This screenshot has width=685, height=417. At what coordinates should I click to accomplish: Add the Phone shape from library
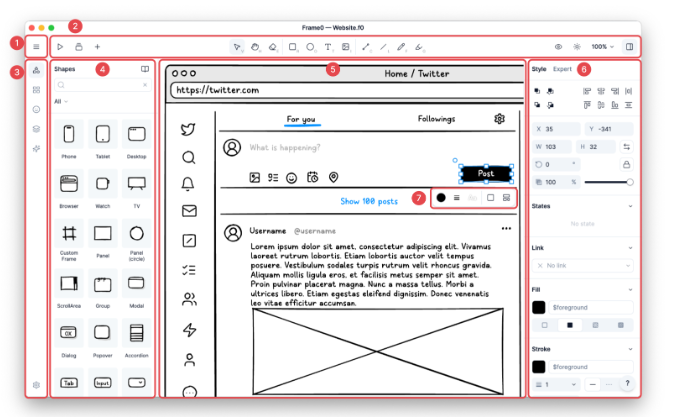[69, 137]
